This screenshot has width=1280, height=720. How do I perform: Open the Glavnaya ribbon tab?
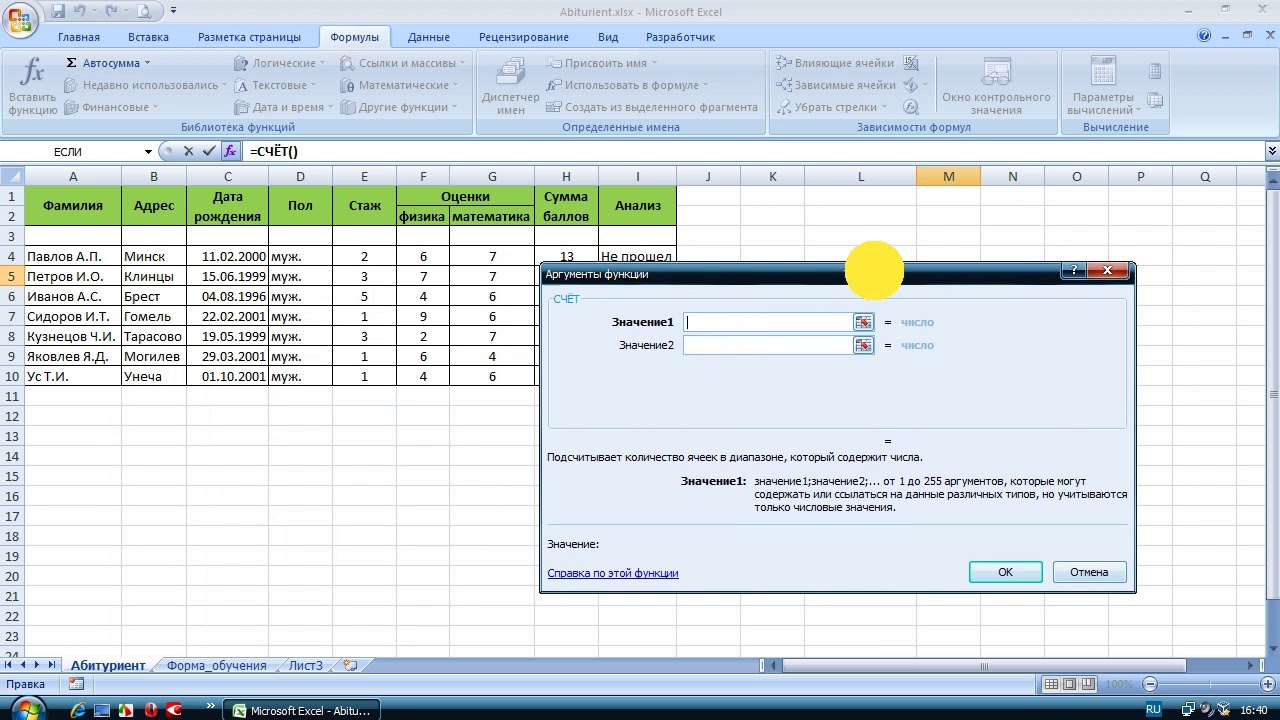click(x=79, y=37)
